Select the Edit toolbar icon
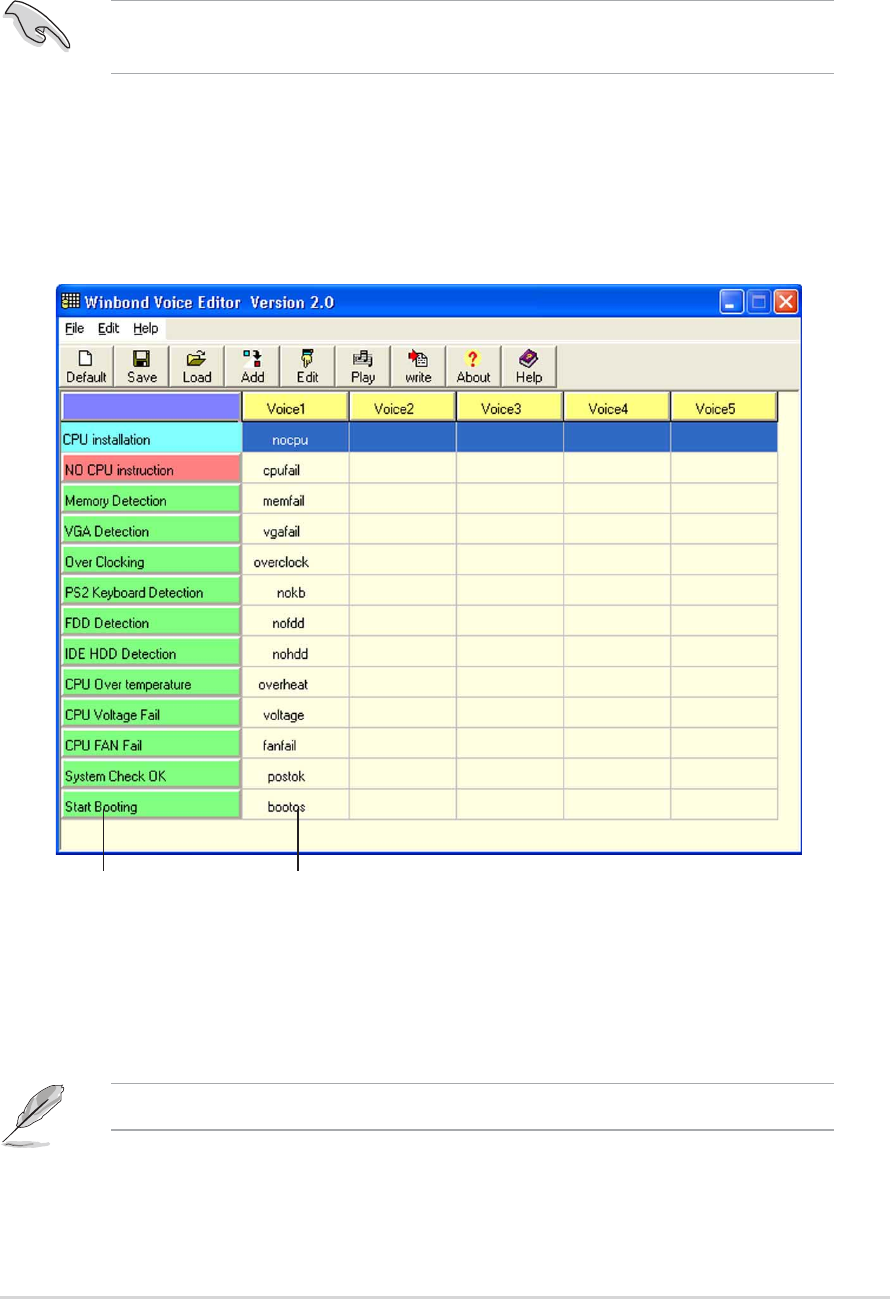Screen dimensions: 890x1299 [307, 366]
